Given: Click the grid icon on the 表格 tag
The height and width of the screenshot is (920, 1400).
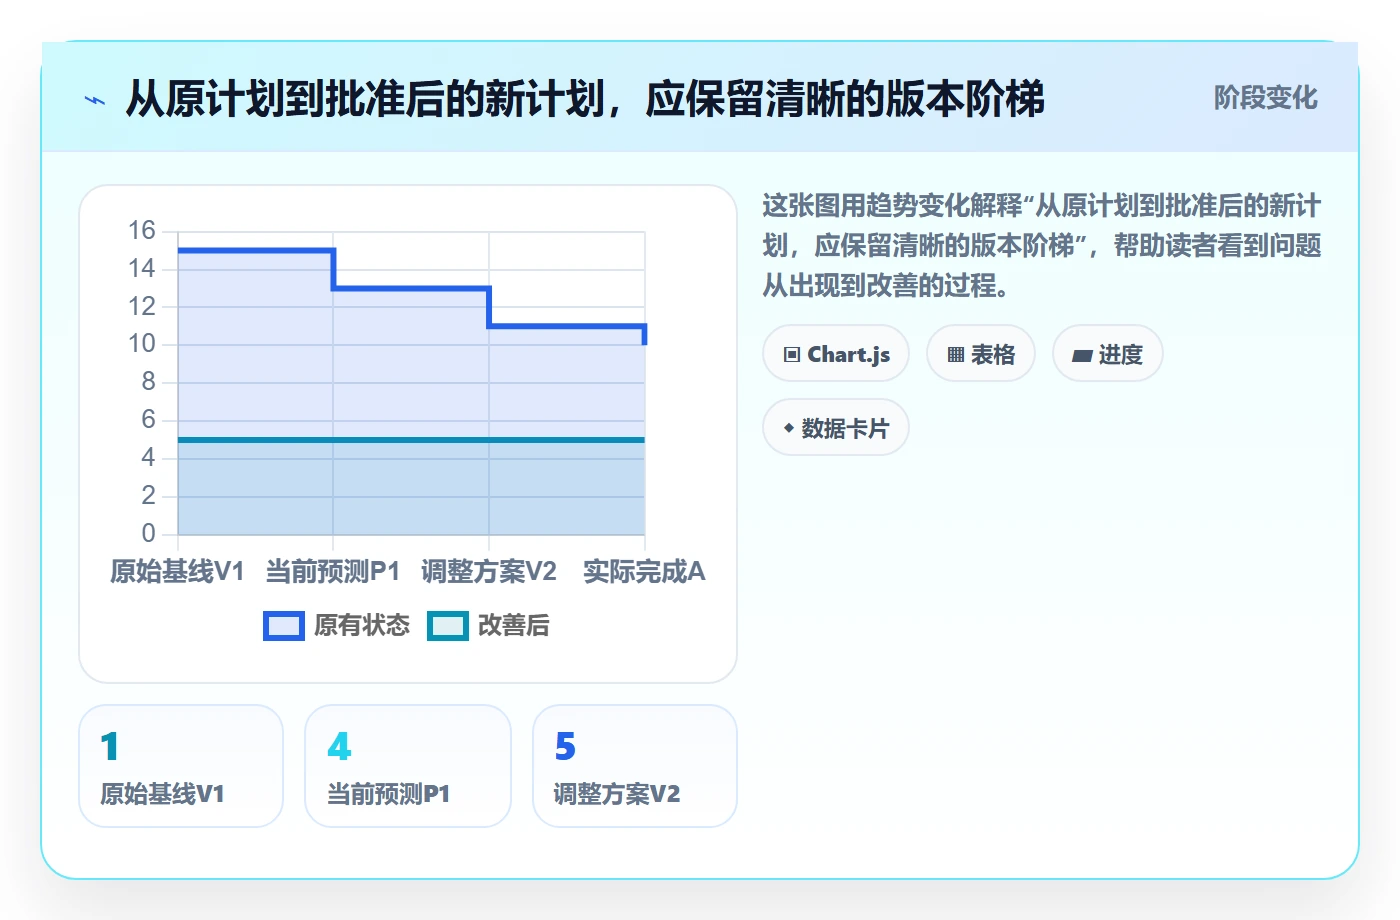Looking at the screenshot, I should pos(956,355).
